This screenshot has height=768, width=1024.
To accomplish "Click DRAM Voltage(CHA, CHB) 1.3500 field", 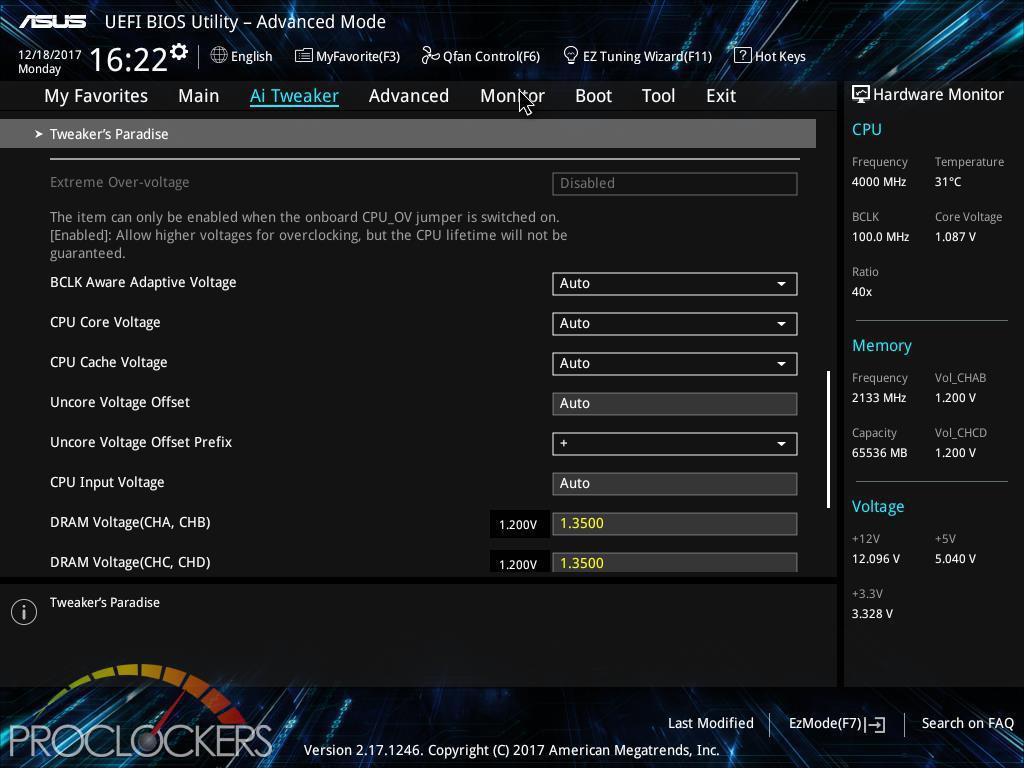I will 675,523.
